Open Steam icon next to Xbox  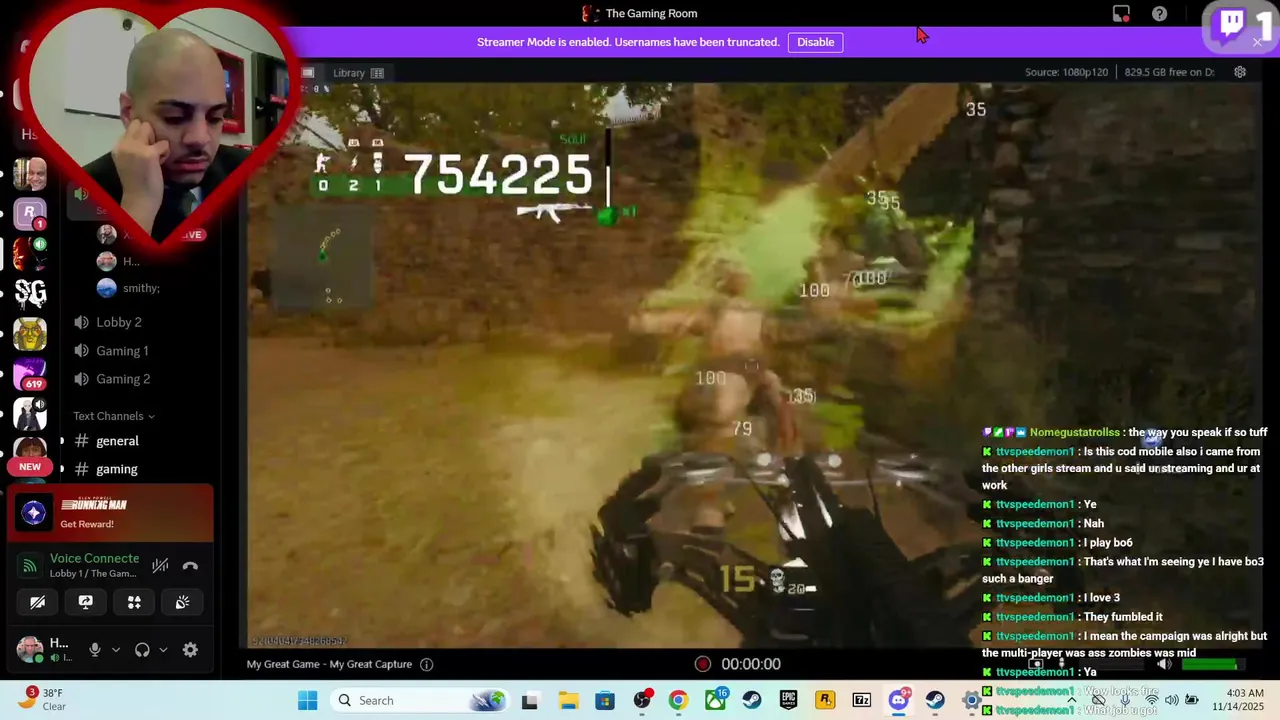pyautogui.click(x=752, y=700)
